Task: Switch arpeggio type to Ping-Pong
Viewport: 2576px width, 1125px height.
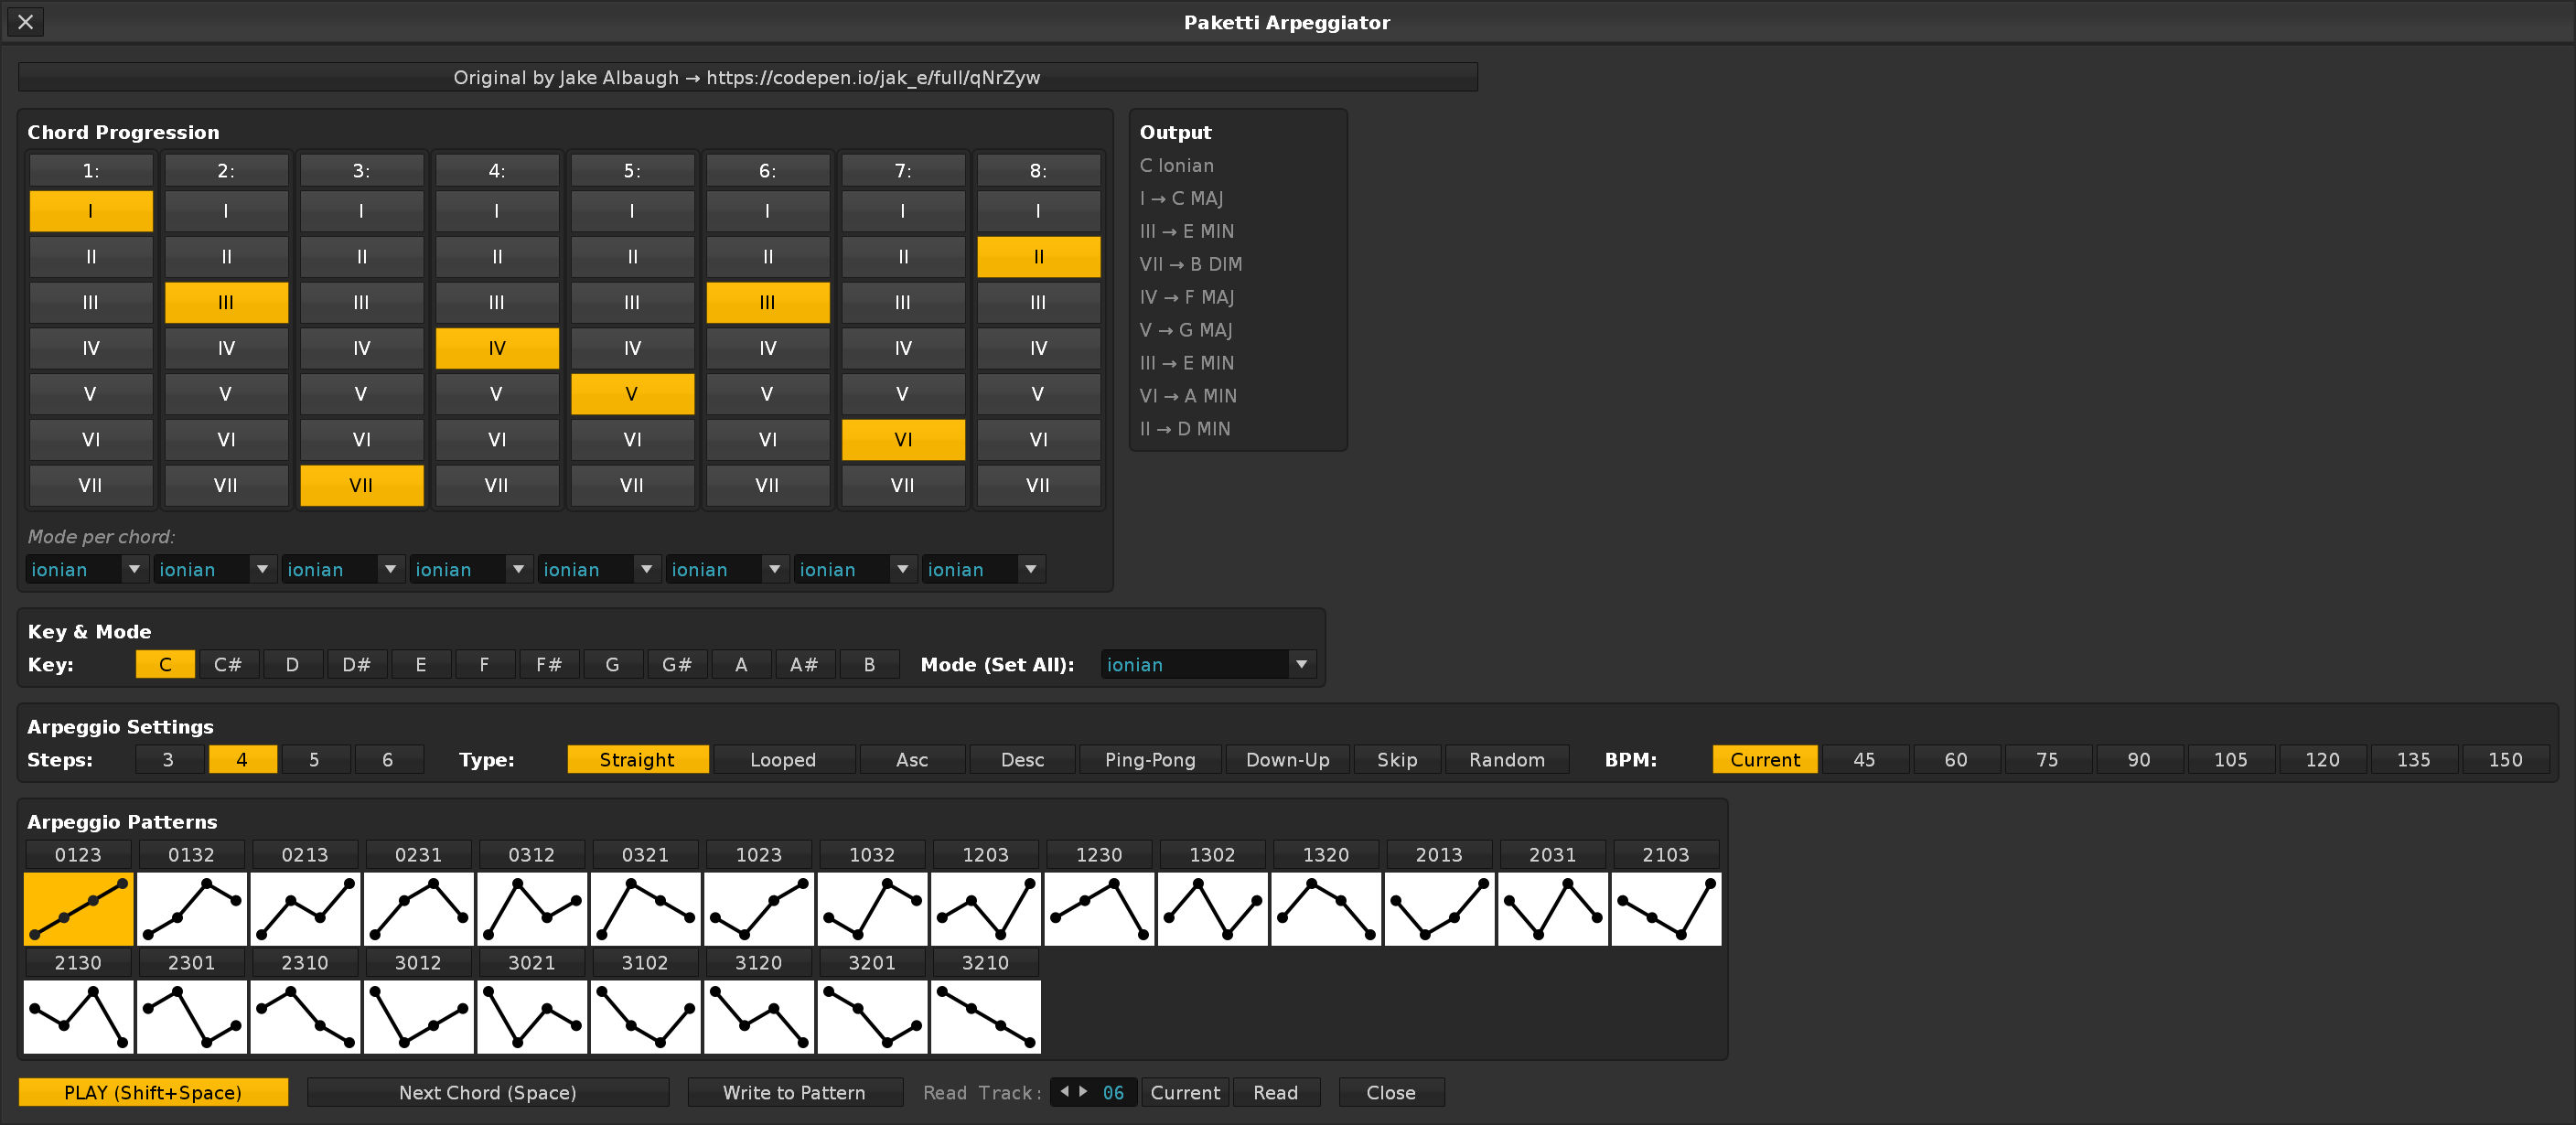Action: coord(1151,759)
